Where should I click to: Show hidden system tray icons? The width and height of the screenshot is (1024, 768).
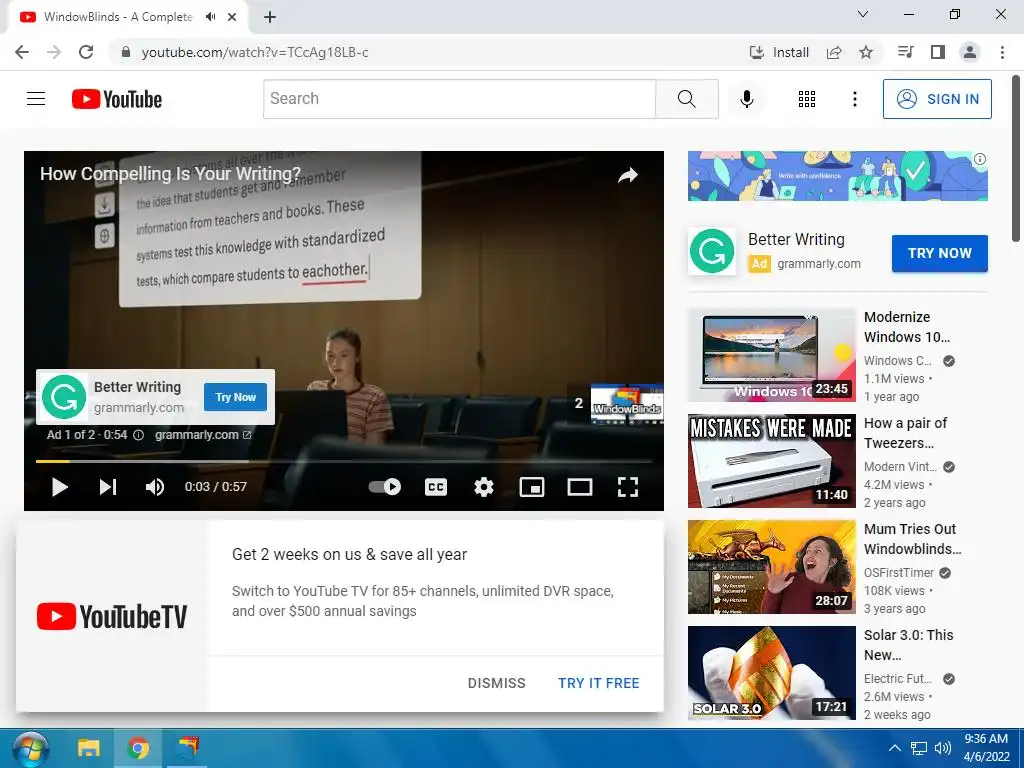895,748
